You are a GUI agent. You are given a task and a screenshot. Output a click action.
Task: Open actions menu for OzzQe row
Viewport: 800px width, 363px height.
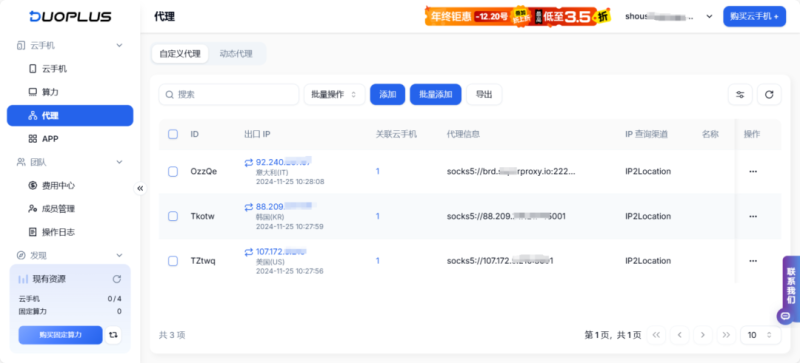click(x=753, y=172)
